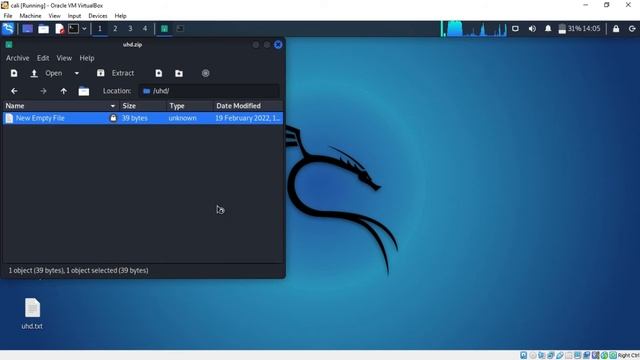
Task: Expand the Open recent dropdown arrow
Action: point(76,73)
